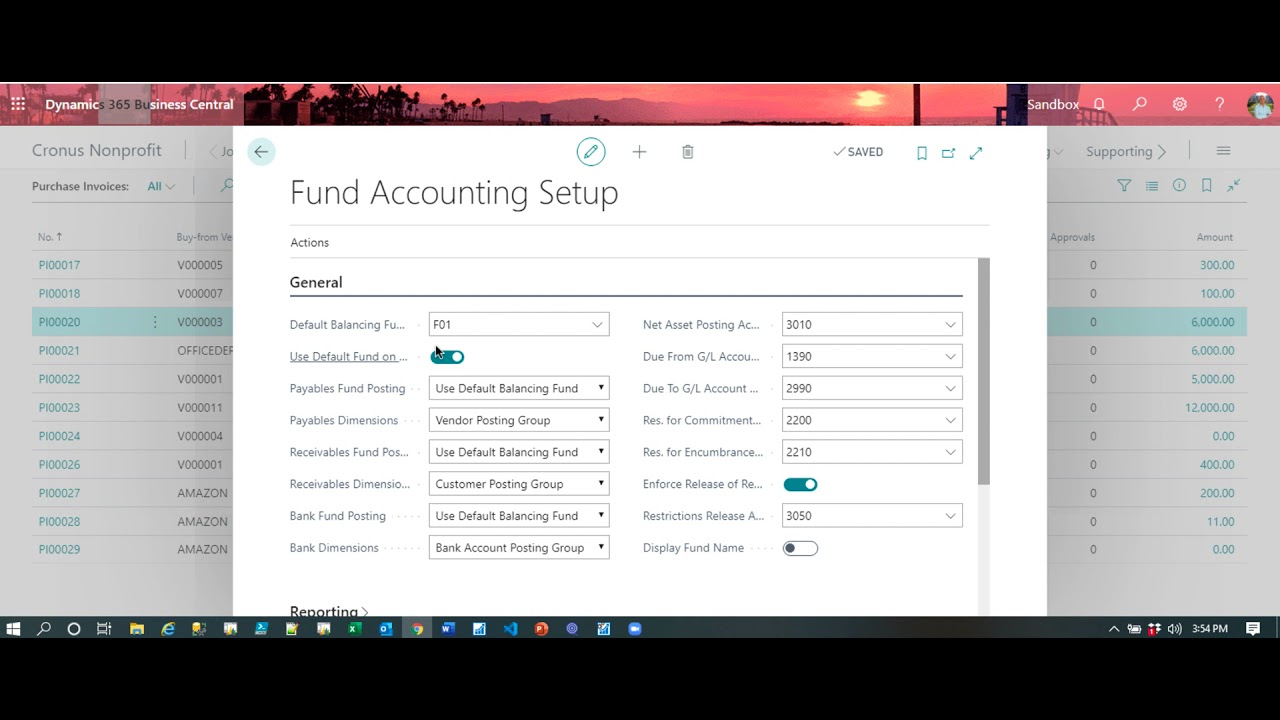
Task: Click the help question mark icon
Action: click(x=1220, y=104)
